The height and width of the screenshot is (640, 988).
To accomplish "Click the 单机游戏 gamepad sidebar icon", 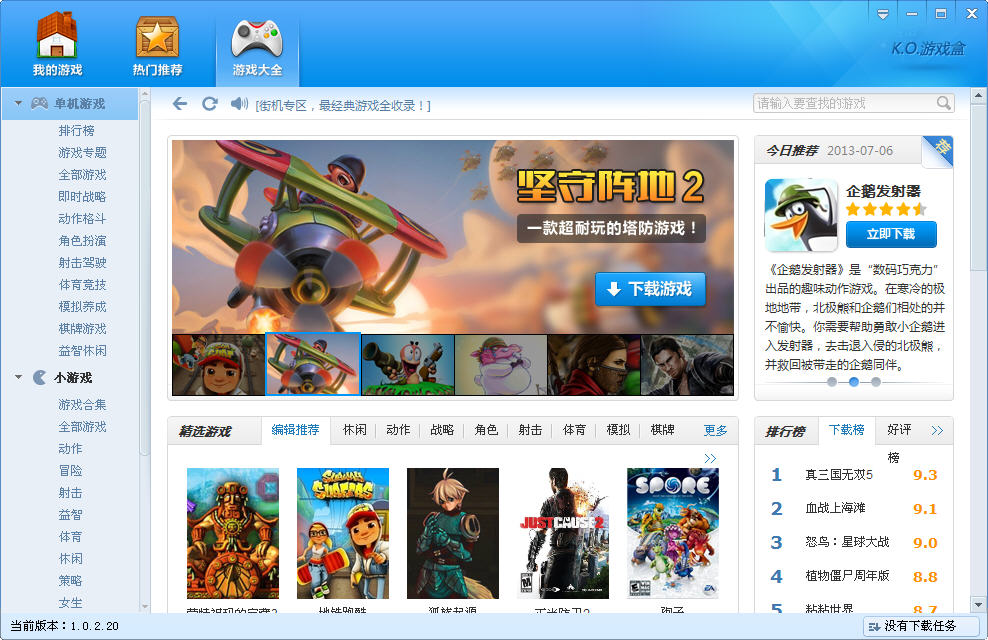I will (x=39, y=103).
